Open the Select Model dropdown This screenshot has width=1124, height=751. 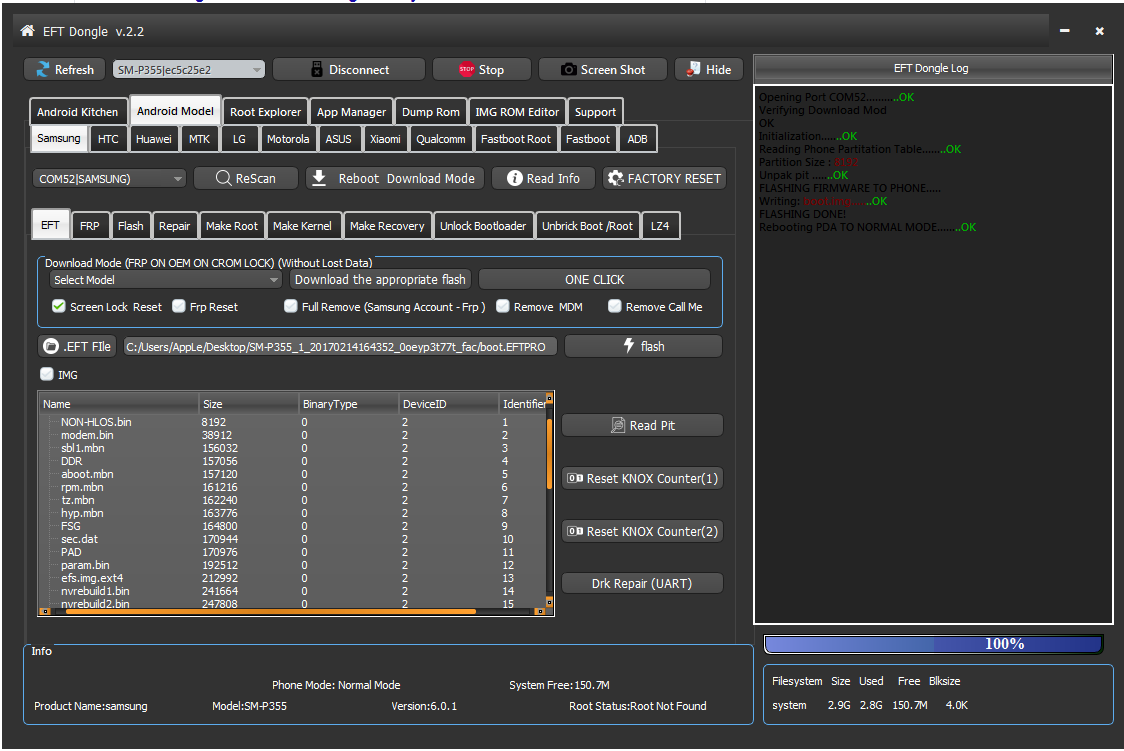pos(165,279)
